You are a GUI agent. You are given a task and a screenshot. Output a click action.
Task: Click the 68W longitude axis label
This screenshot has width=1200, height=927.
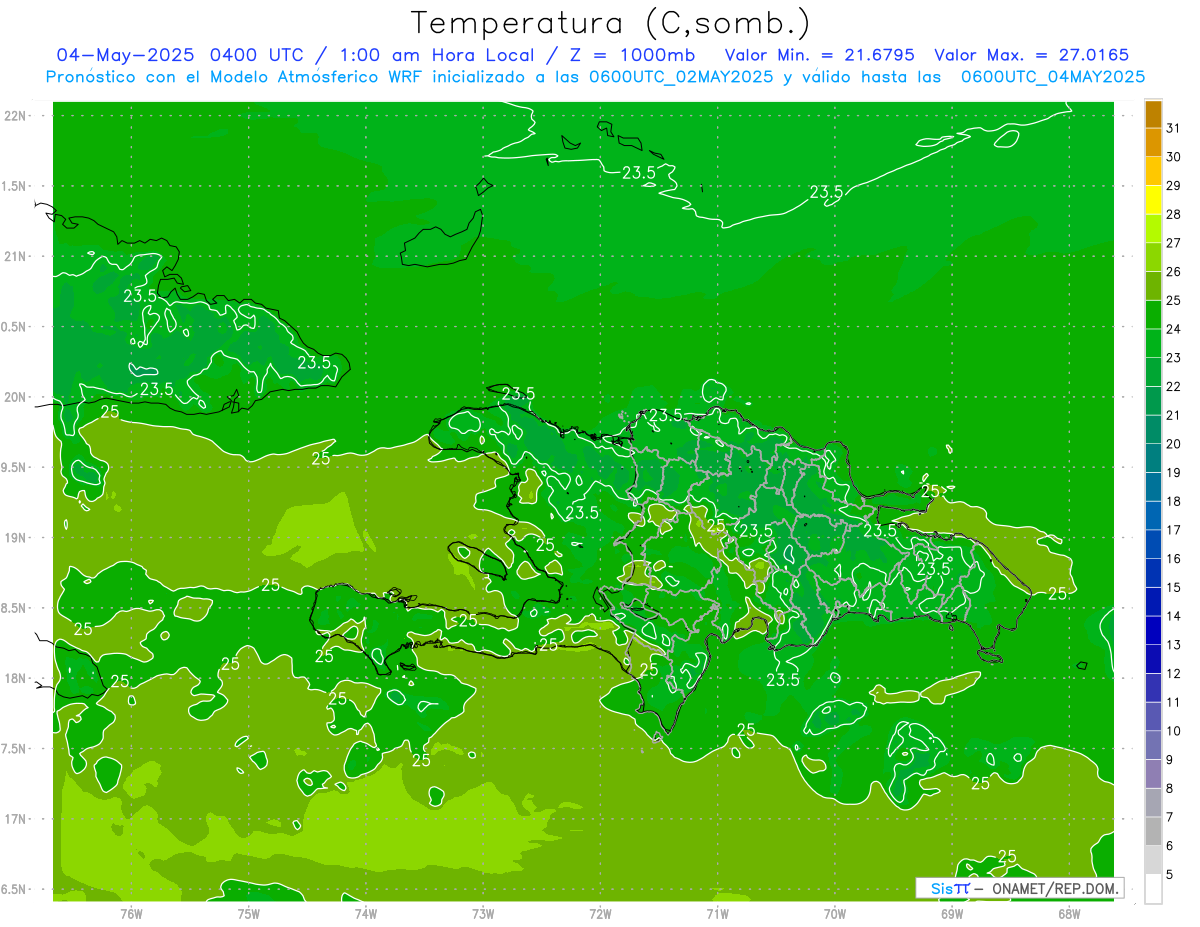click(x=1068, y=913)
